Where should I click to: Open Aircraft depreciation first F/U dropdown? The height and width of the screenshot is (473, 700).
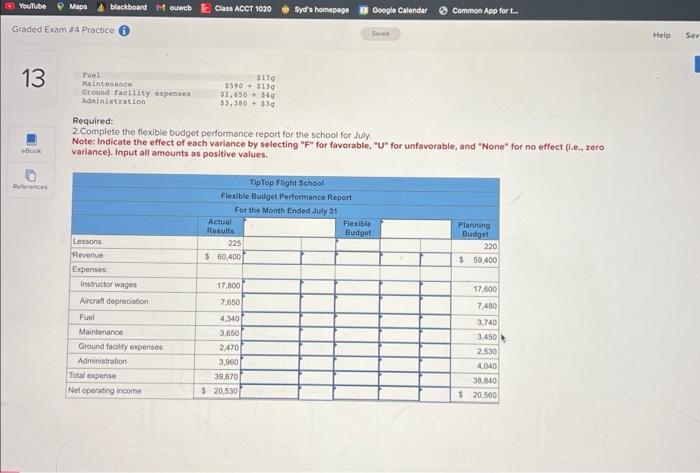(x=317, y=303)
